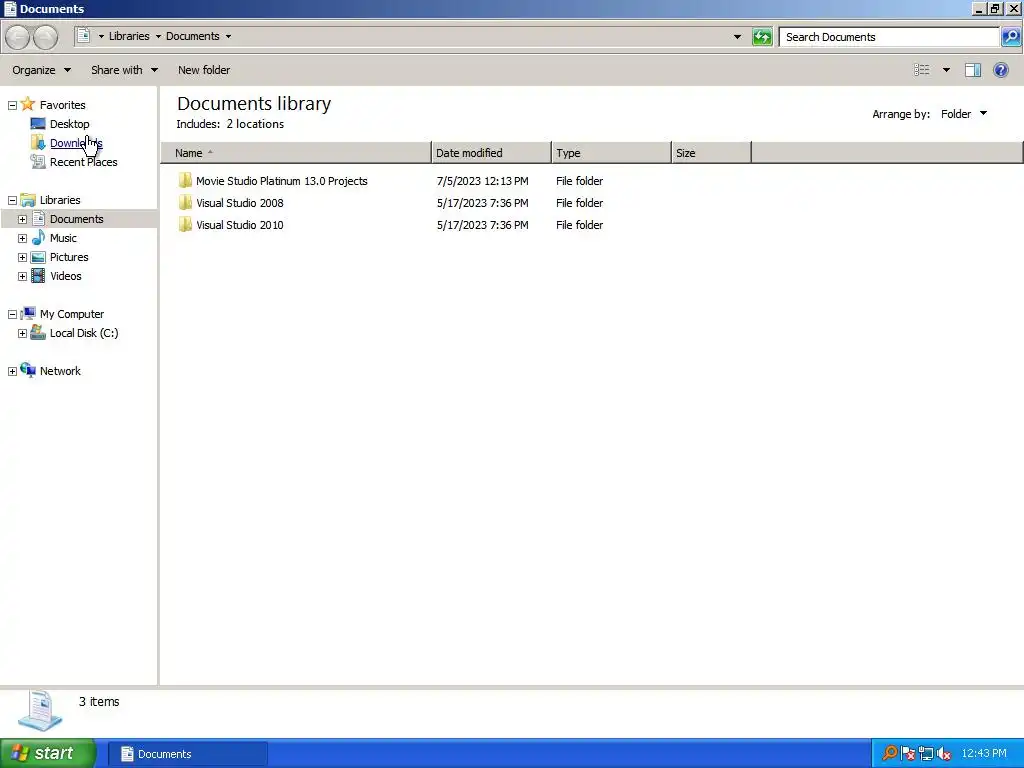Click the Search Documents input field
The height and width of the screenshot is (768, 1024).
tap(889, 37)
